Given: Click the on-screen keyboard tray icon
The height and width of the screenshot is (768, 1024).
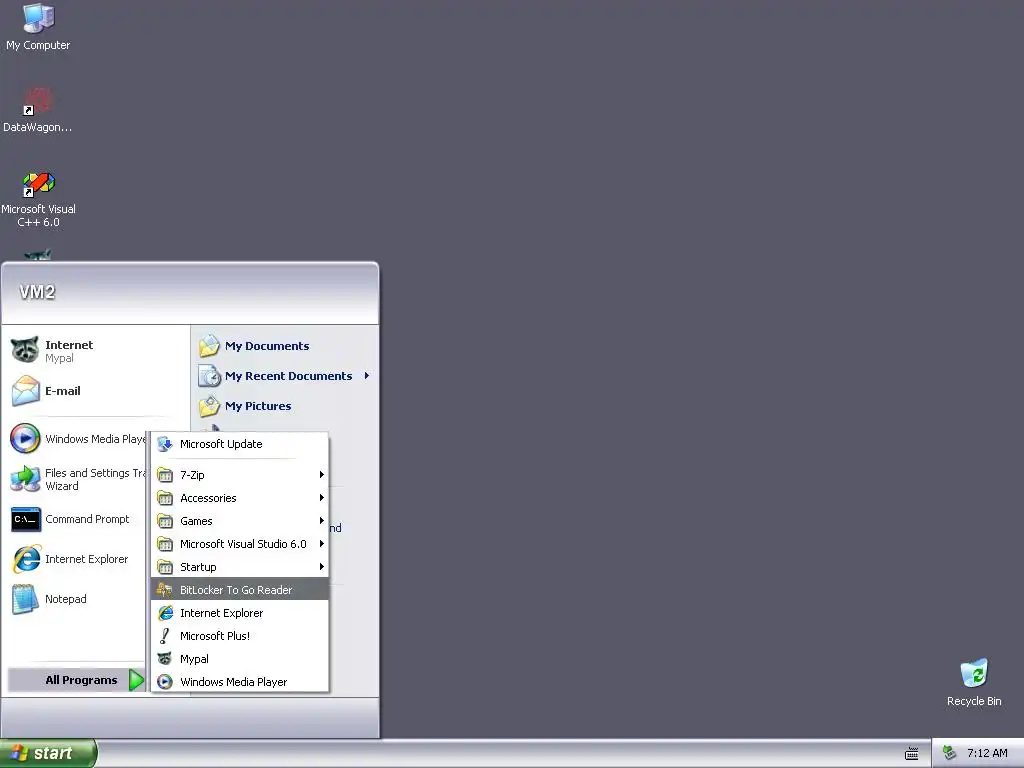Looking at the screenshot, I should coord(912,754).
